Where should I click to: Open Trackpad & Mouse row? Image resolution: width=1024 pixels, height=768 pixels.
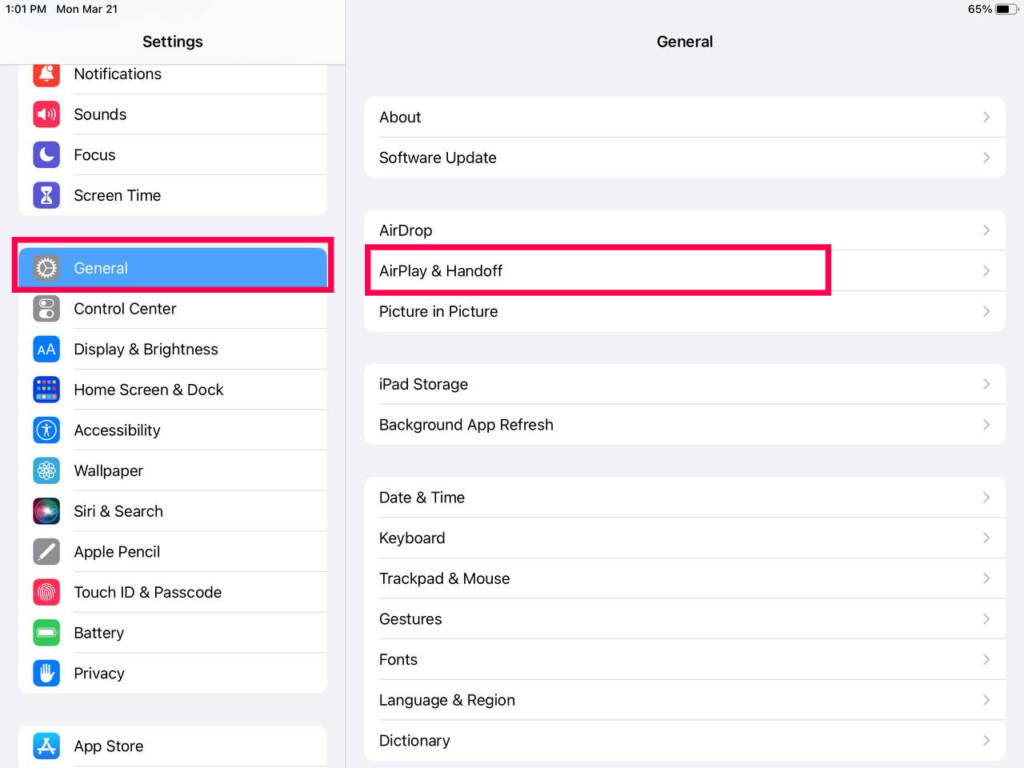(684, 579)
